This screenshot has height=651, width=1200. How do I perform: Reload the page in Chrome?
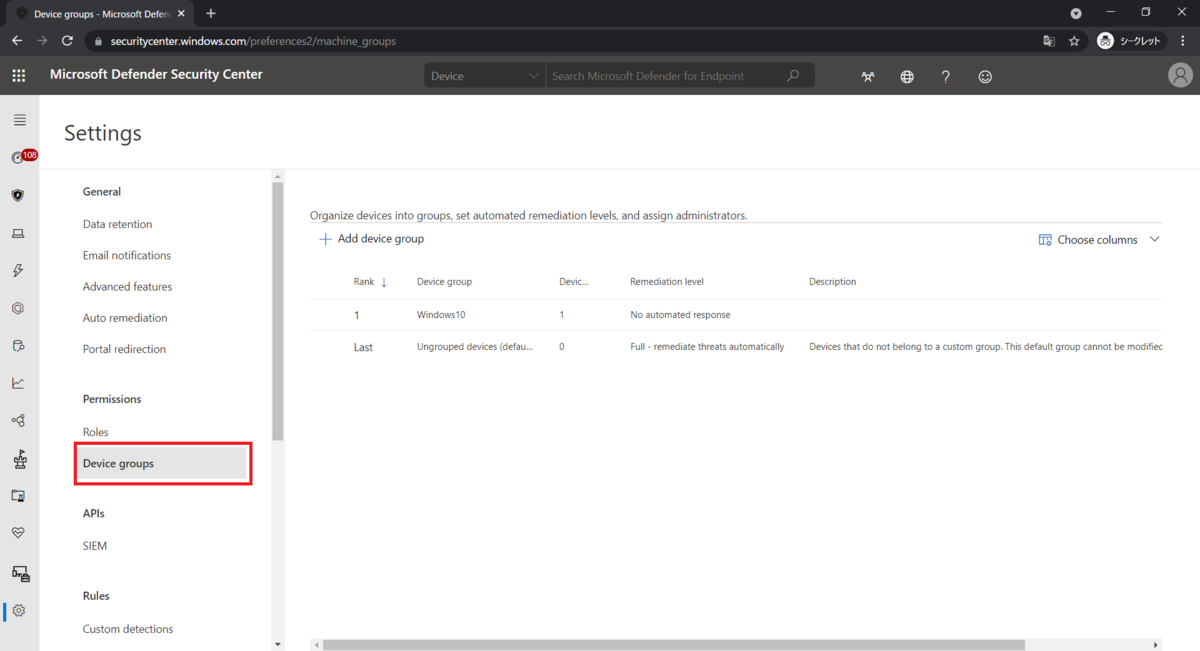67,41
